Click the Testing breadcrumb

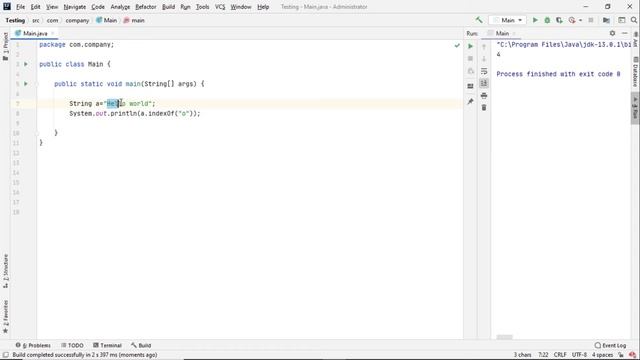point(15,20)
